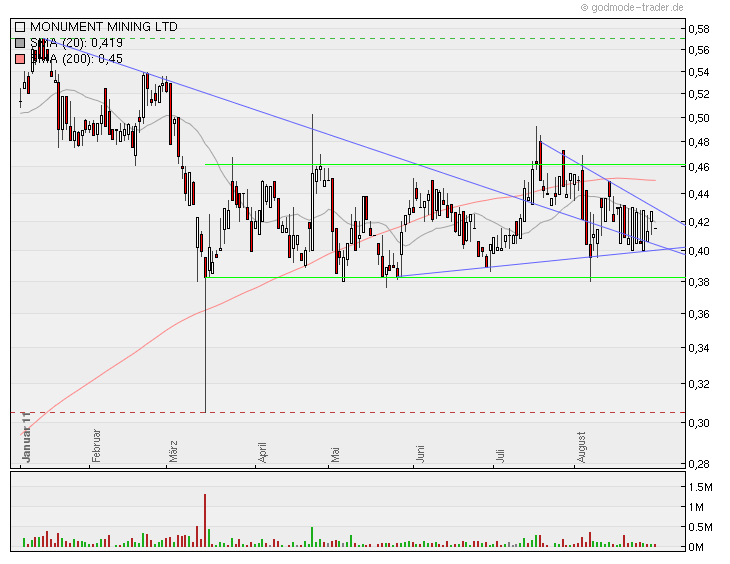Click the SMA (200): 0,45 legend label
The width and height of the screenshot is (730, 564).
point(76,59)
